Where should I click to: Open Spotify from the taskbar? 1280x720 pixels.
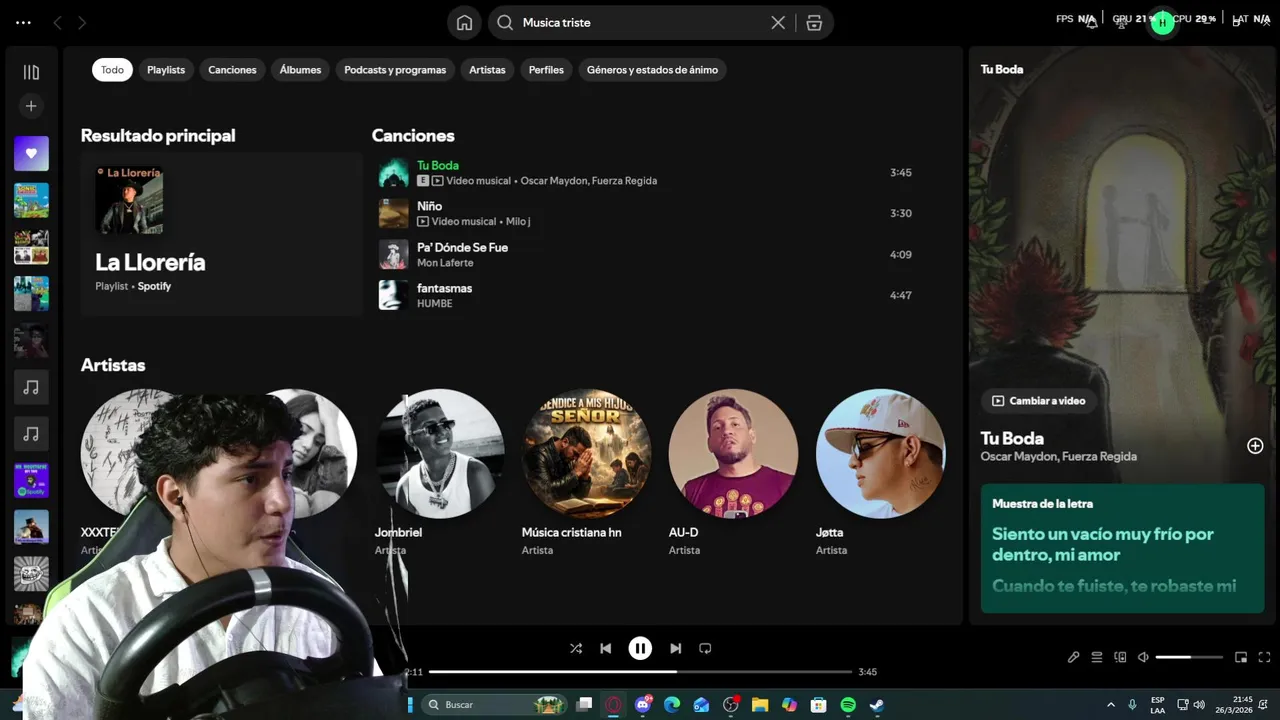[x=848, y=705]
